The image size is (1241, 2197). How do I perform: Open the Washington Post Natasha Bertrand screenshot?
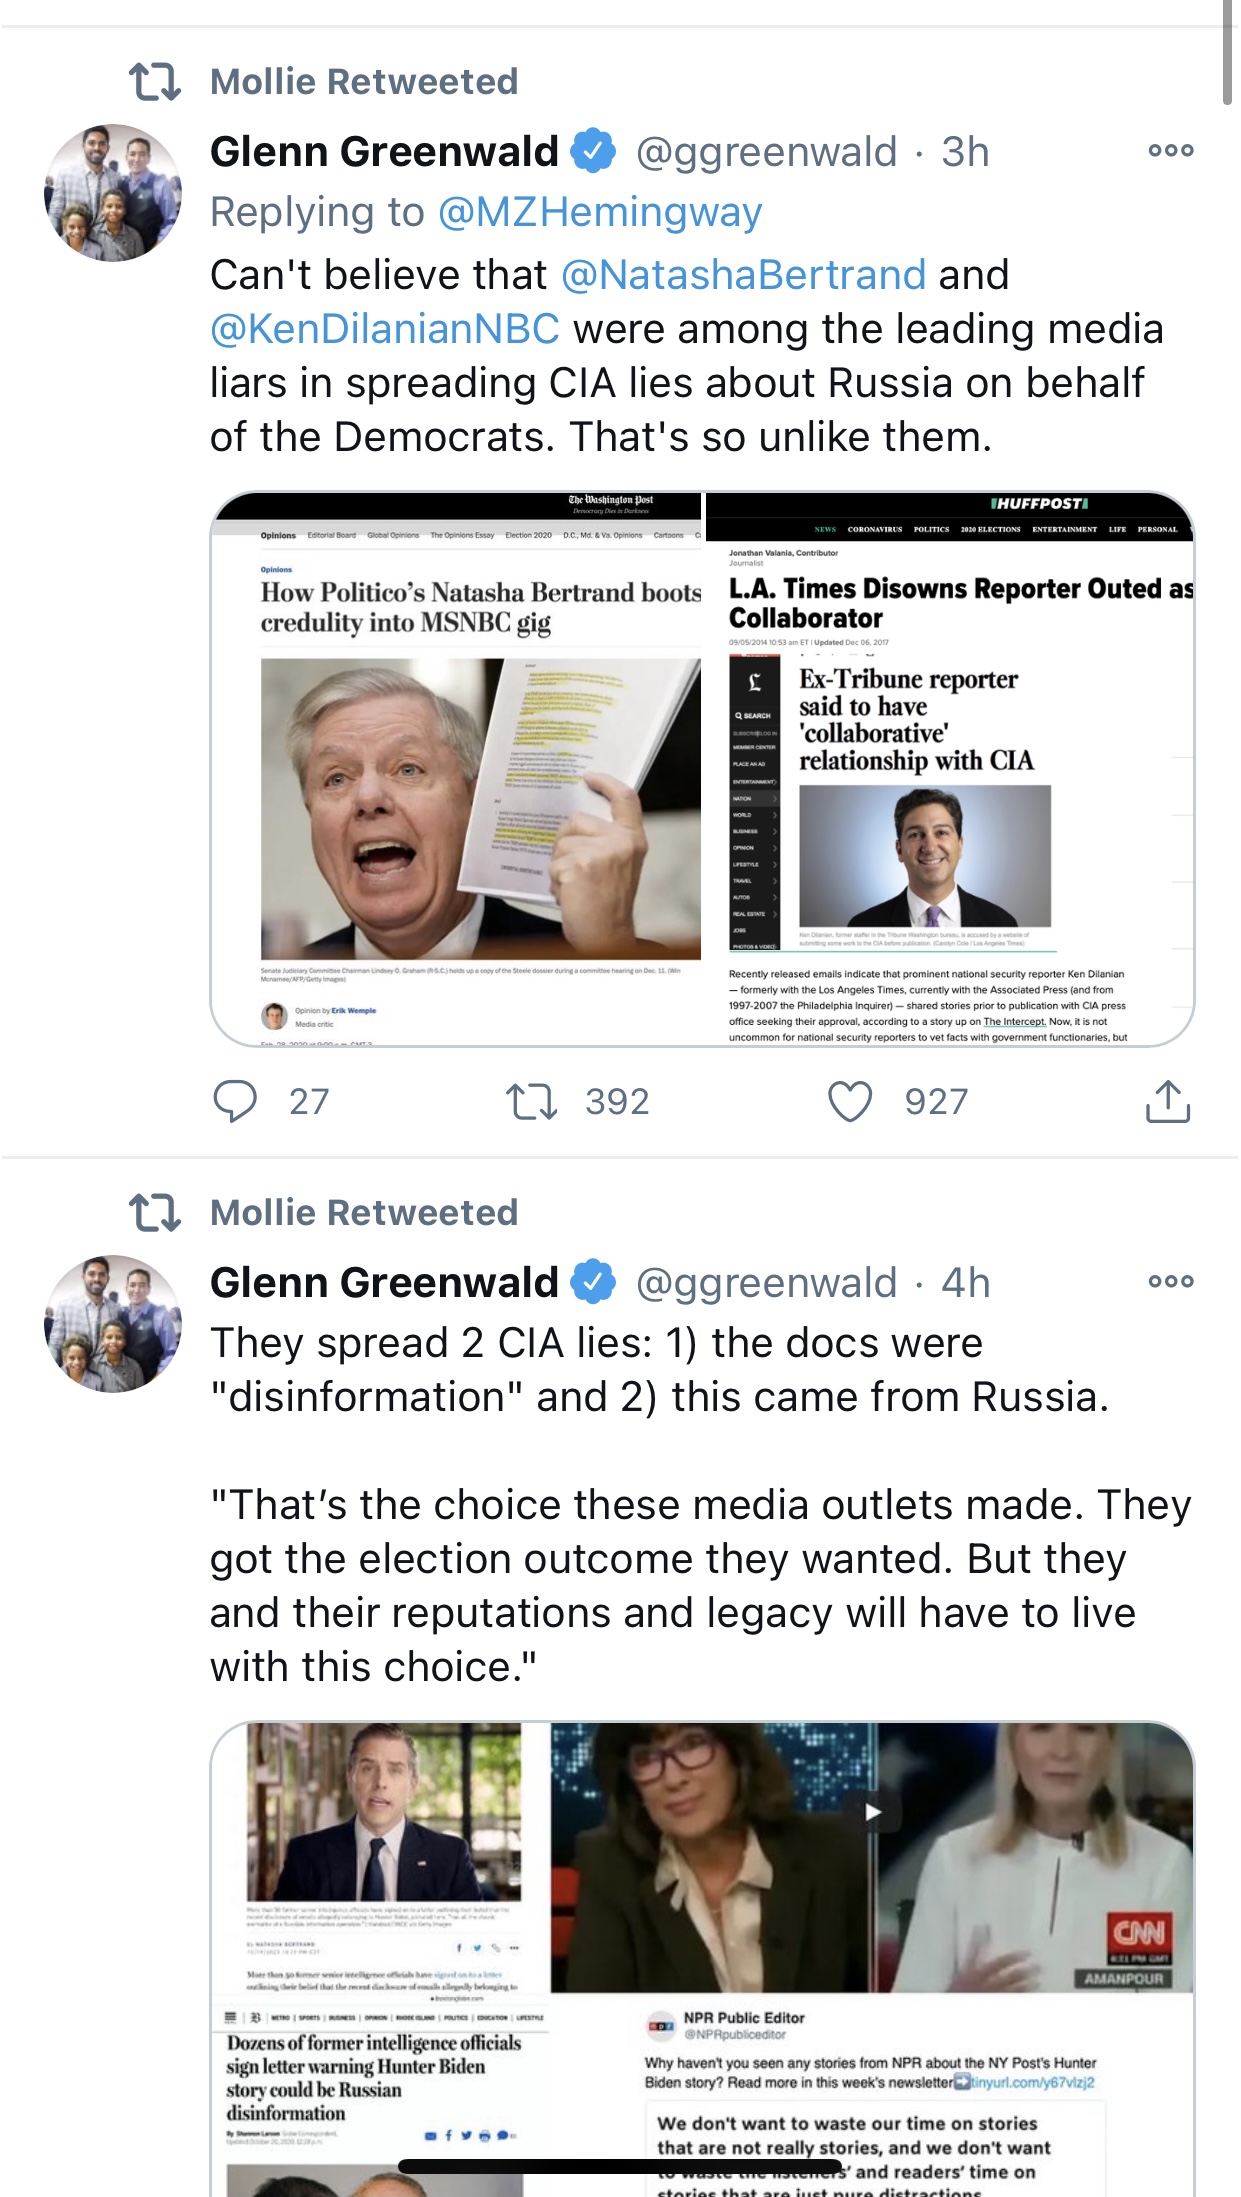tap(458, 770)
